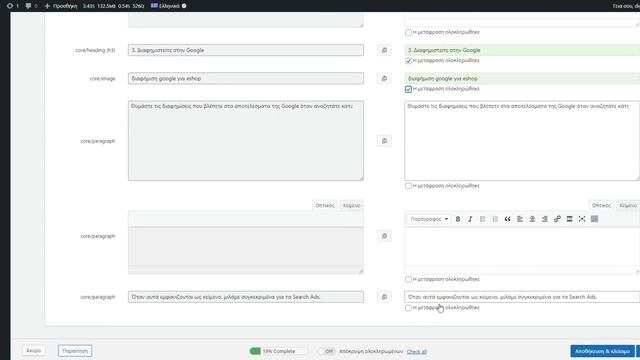This screenshot has height=360, width=640.
Task: Click the Παραίτηση button
Action: pyautogui.click(x=75, y=351)
